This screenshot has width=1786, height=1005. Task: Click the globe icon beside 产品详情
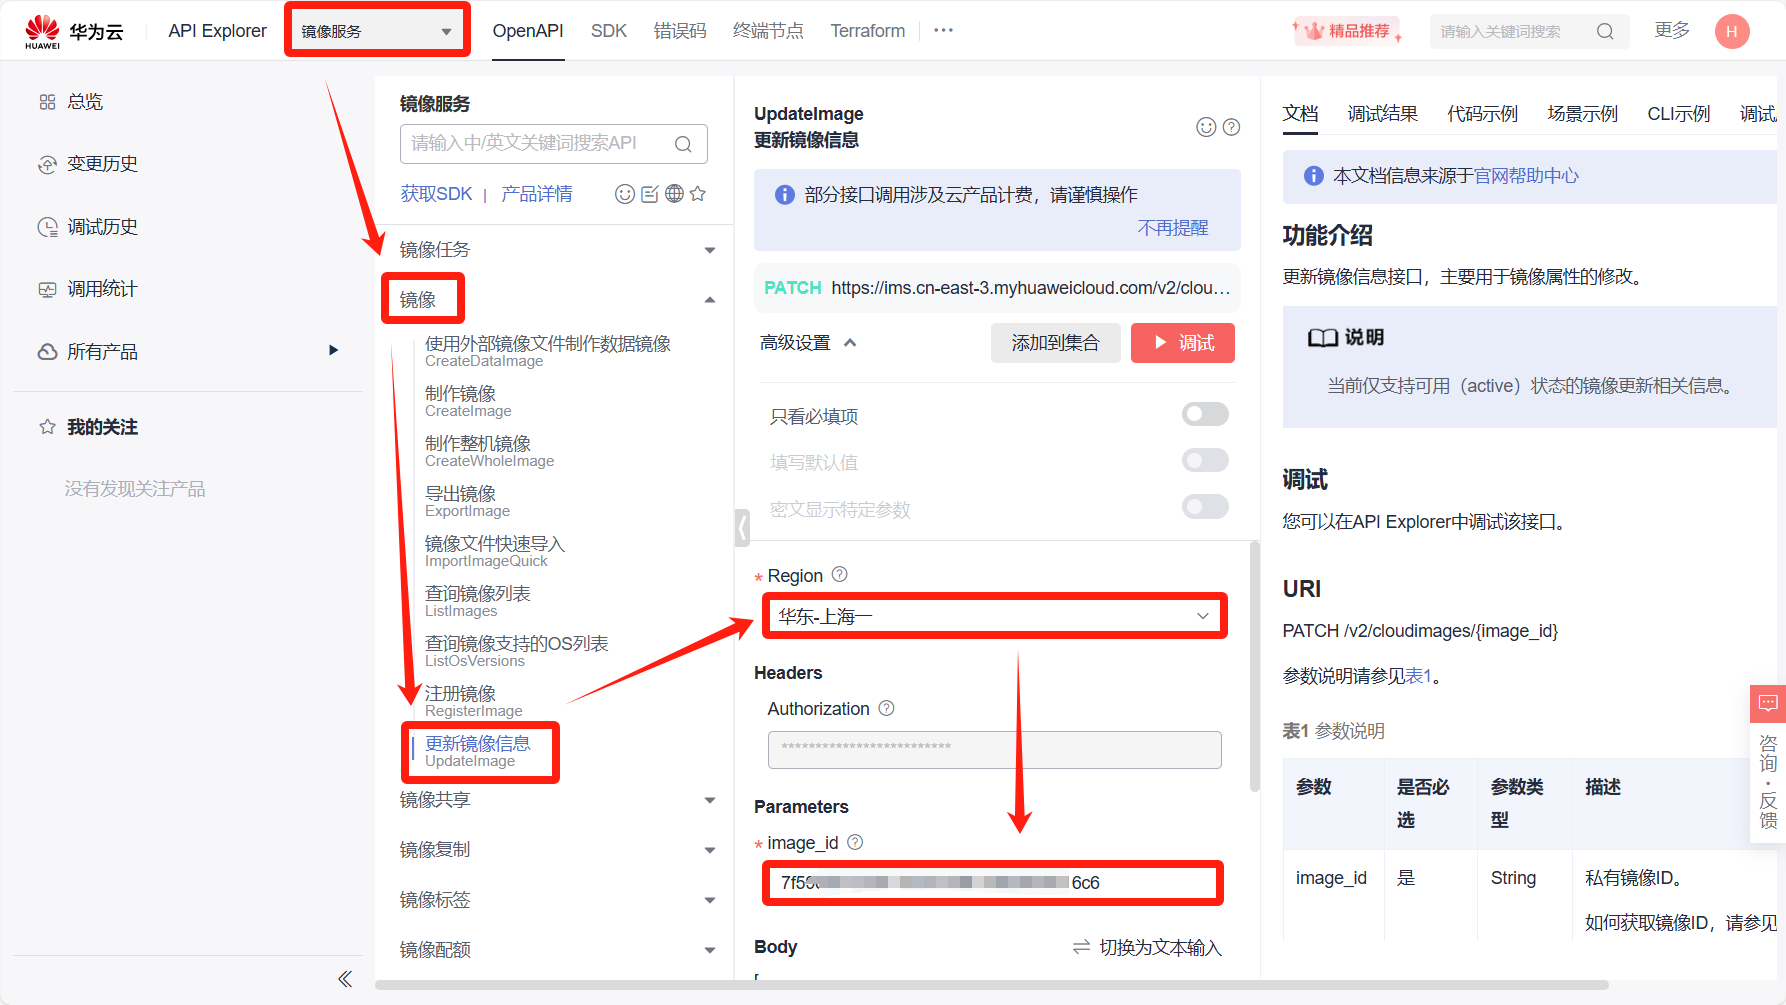tap(674, 194)
